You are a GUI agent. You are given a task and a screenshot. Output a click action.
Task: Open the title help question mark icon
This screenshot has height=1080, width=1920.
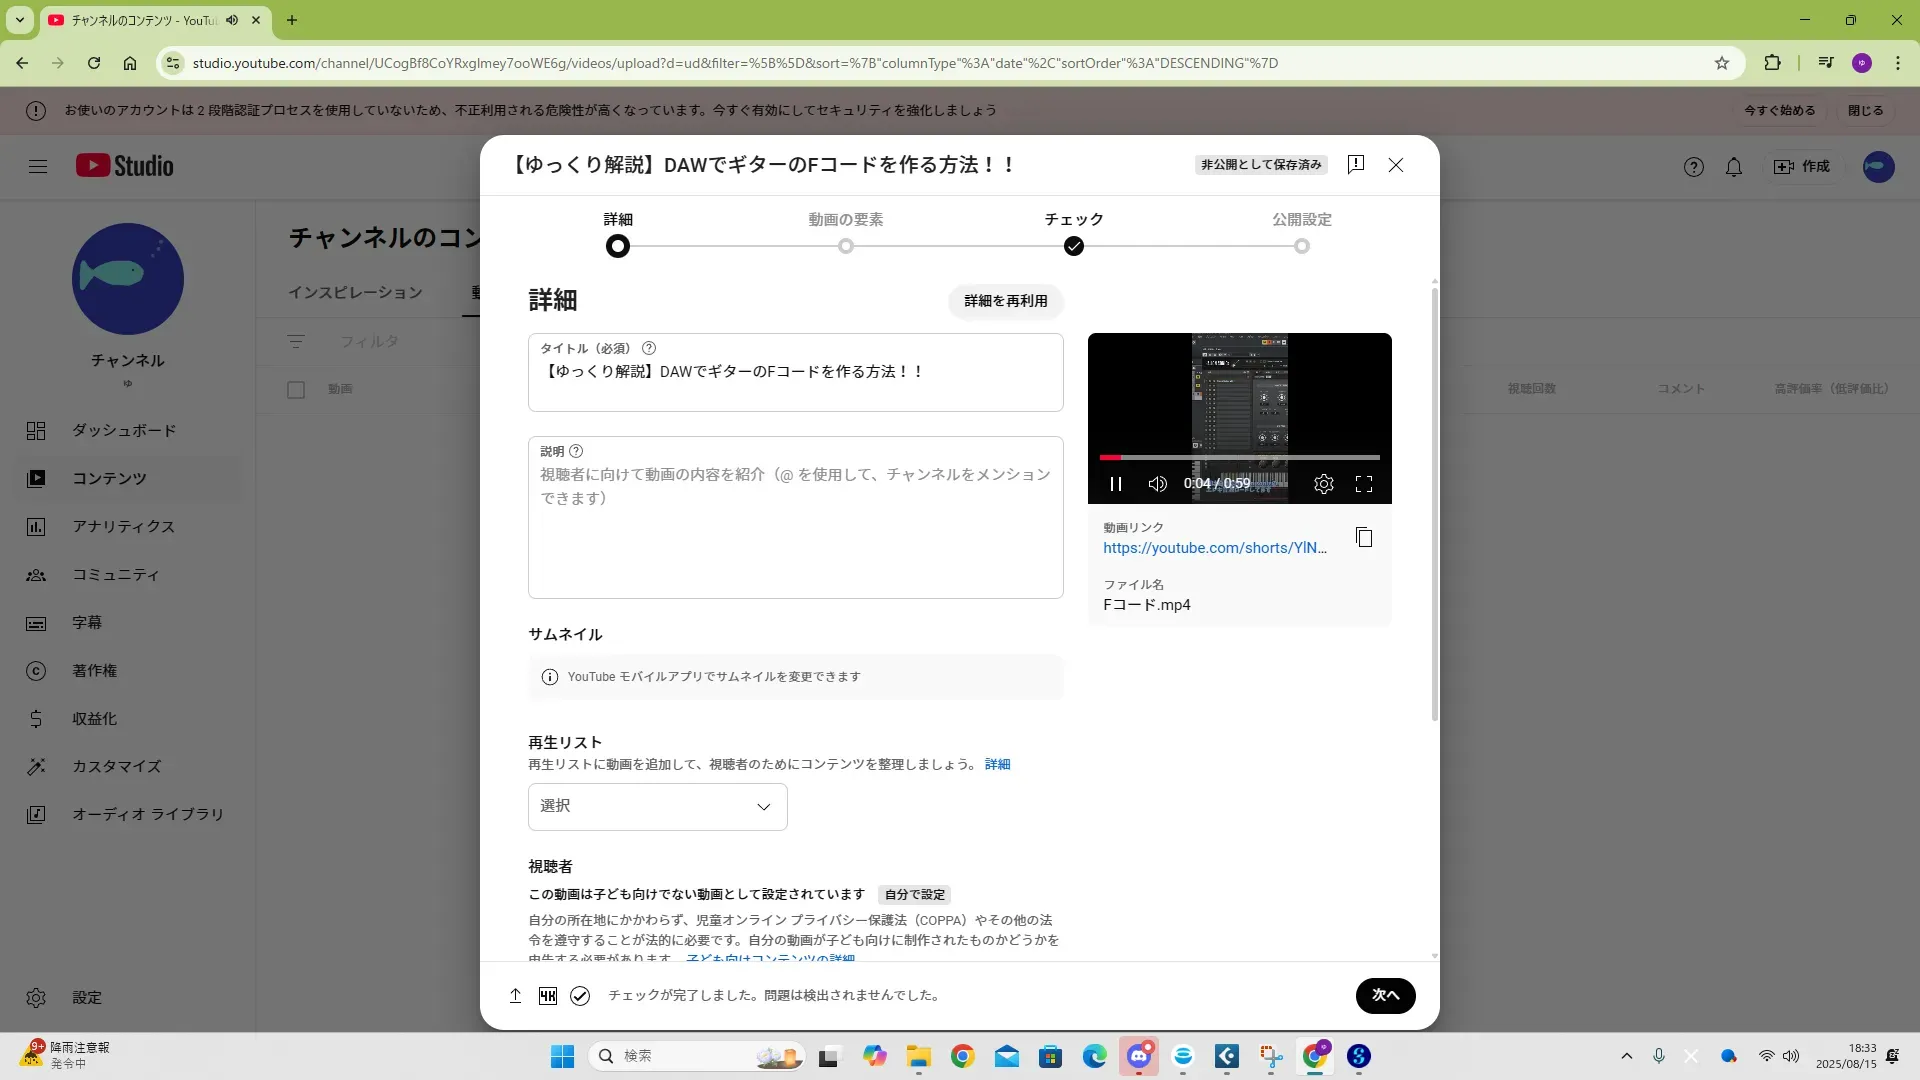pyautogui.click(x=648, y=348)
